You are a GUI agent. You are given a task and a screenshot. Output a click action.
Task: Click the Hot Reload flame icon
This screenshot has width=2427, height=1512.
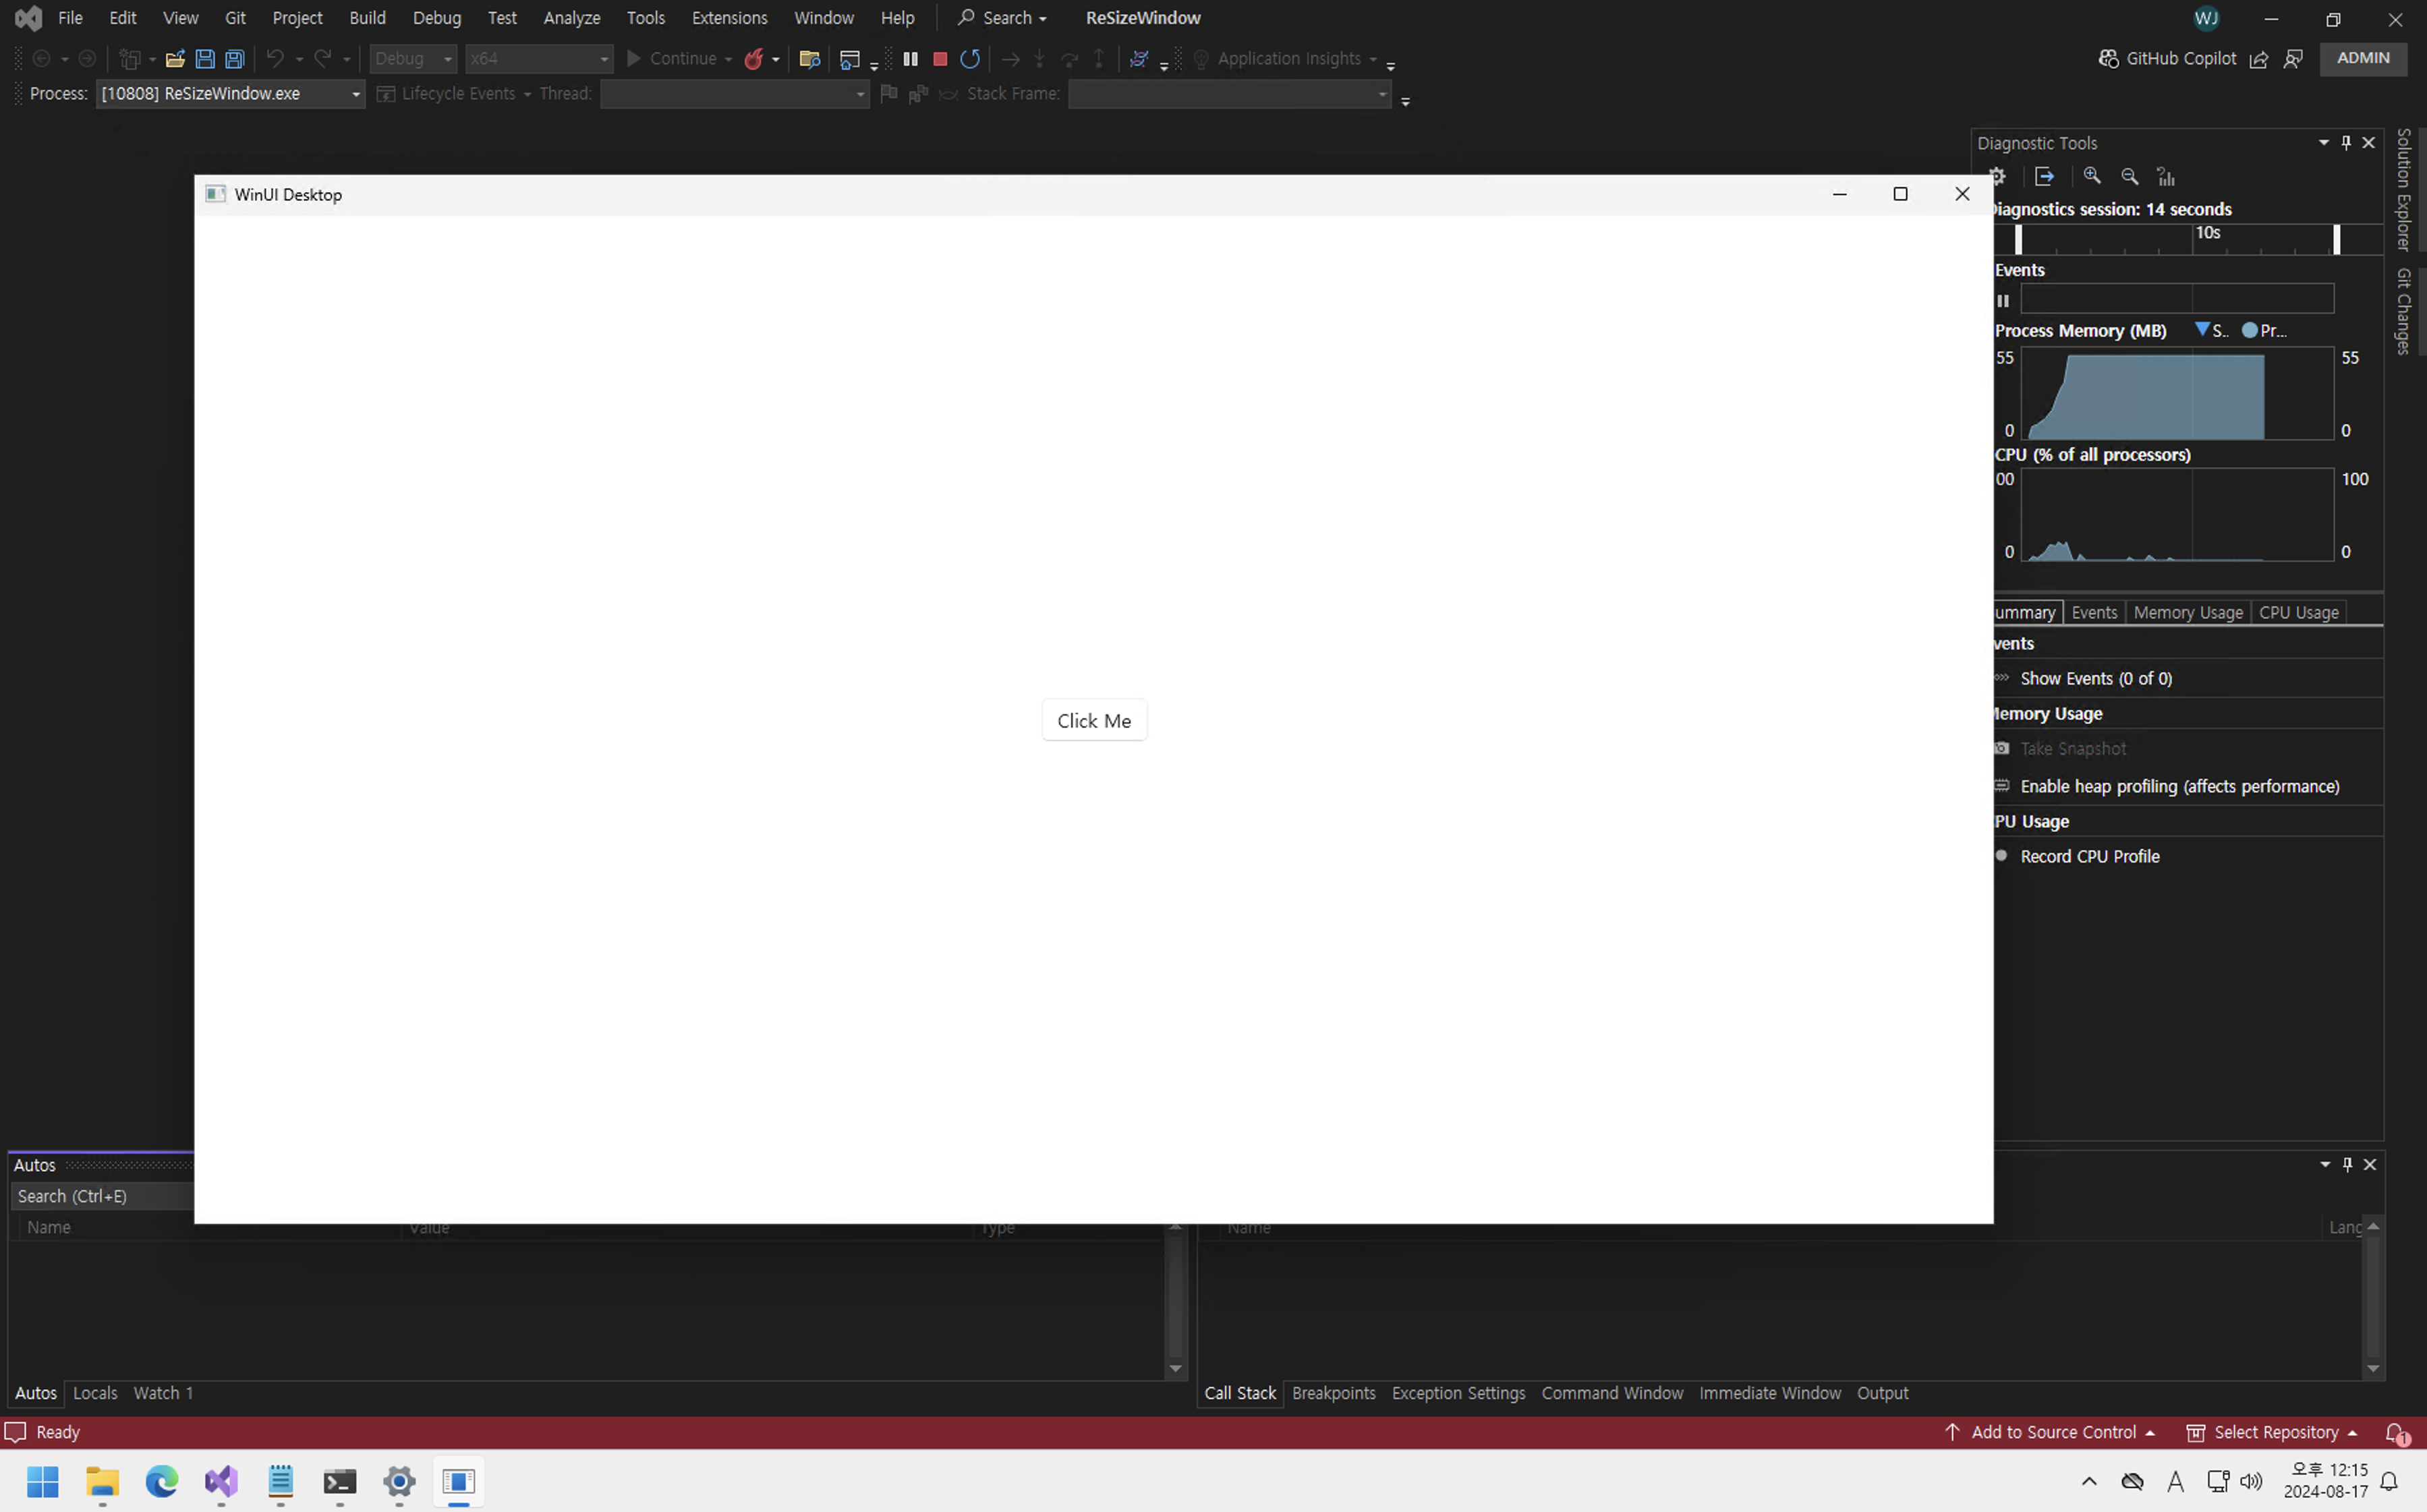coord(754,59)
